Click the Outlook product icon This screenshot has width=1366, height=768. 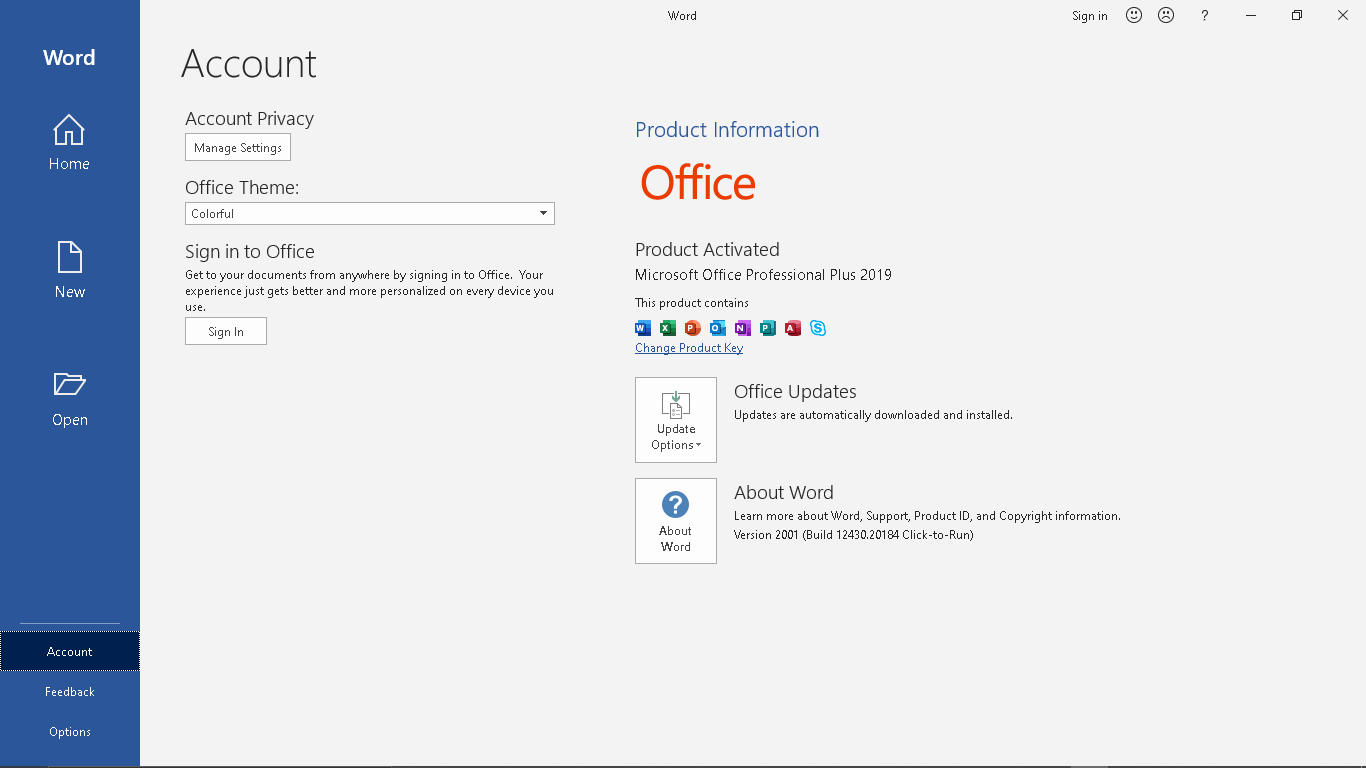pos(718,328)
